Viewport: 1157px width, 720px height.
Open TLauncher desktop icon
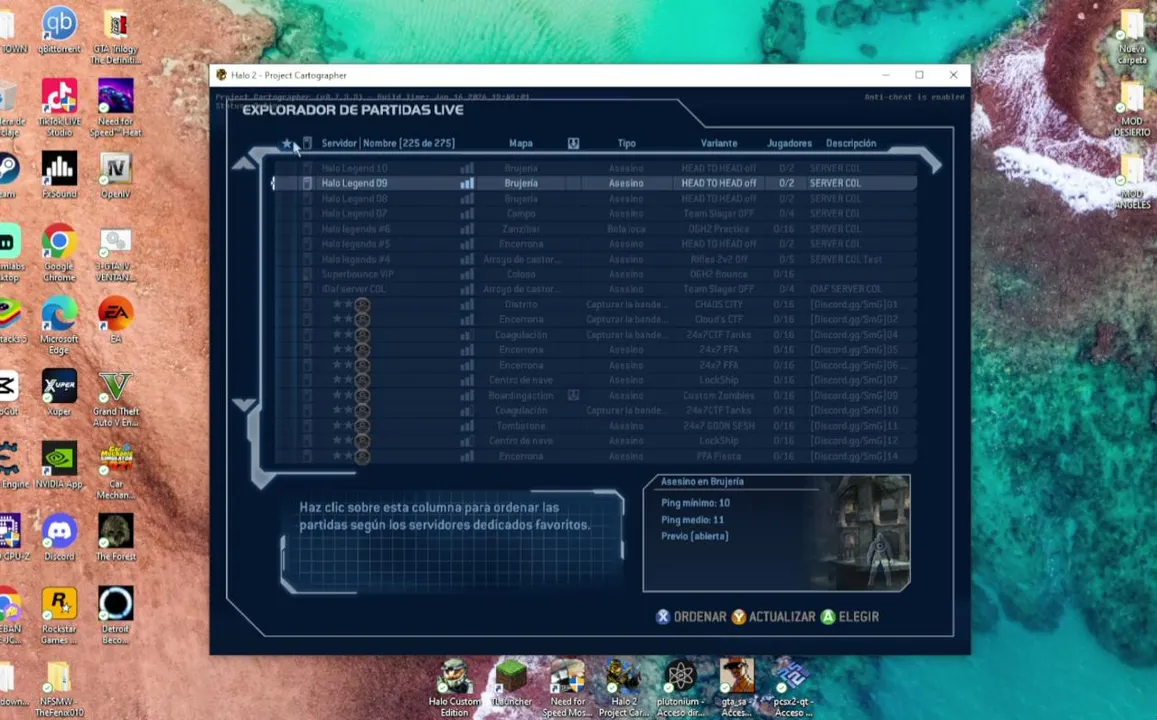(511, 682)
